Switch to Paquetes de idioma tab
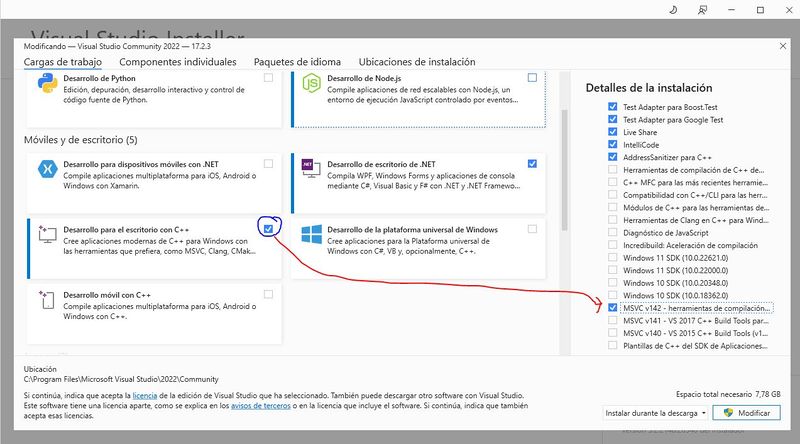Screen dimensions: 800x444 coord(297,62)
